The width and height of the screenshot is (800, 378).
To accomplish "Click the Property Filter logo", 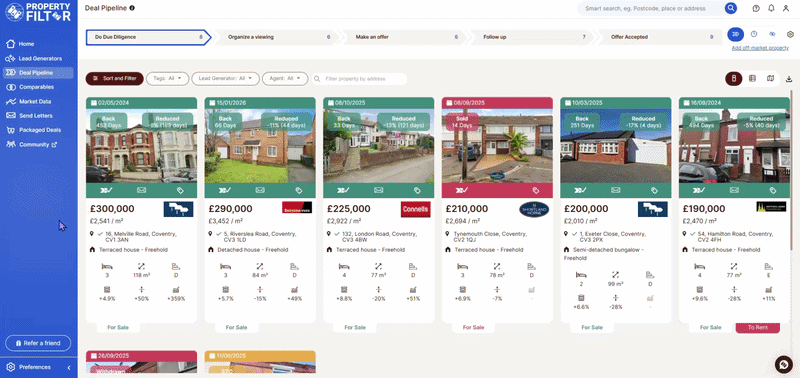I will click(38, 12).
